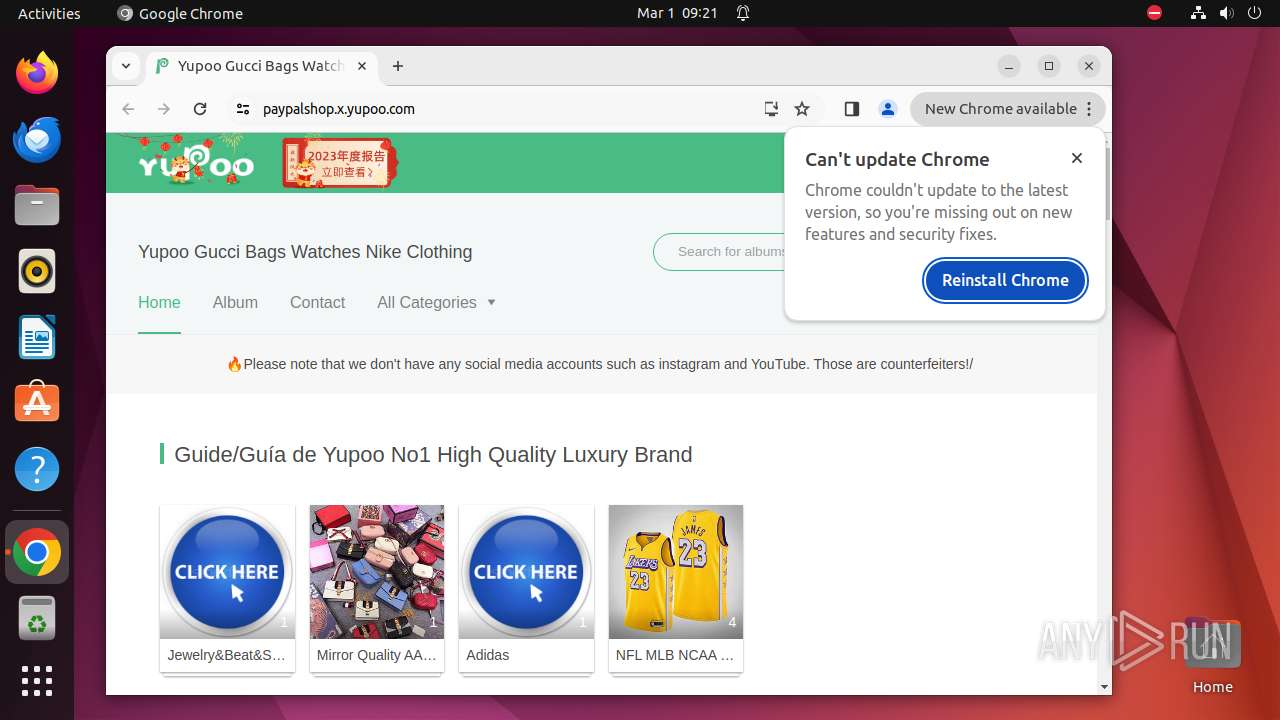Open the Adidas CLICK HERE album thumbnail

tap(526, 572)
